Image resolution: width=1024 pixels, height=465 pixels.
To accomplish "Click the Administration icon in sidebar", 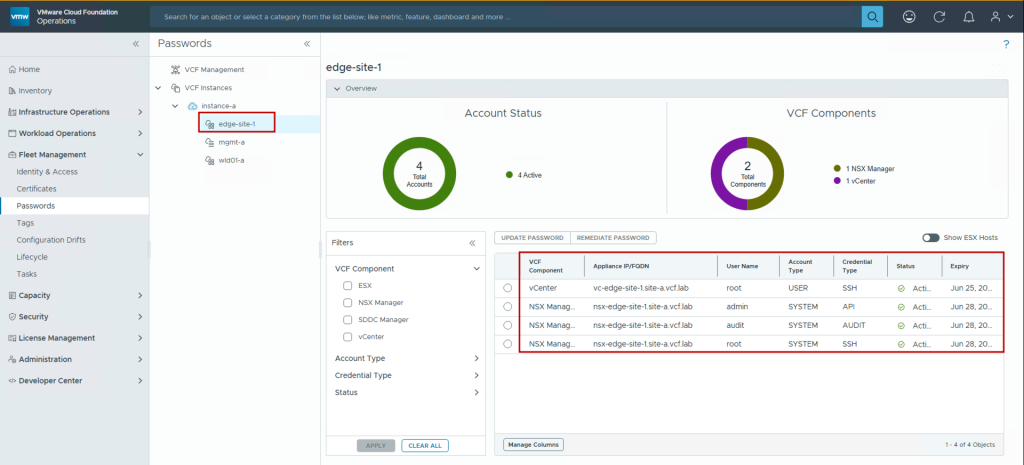I will (x=12, y=359).
